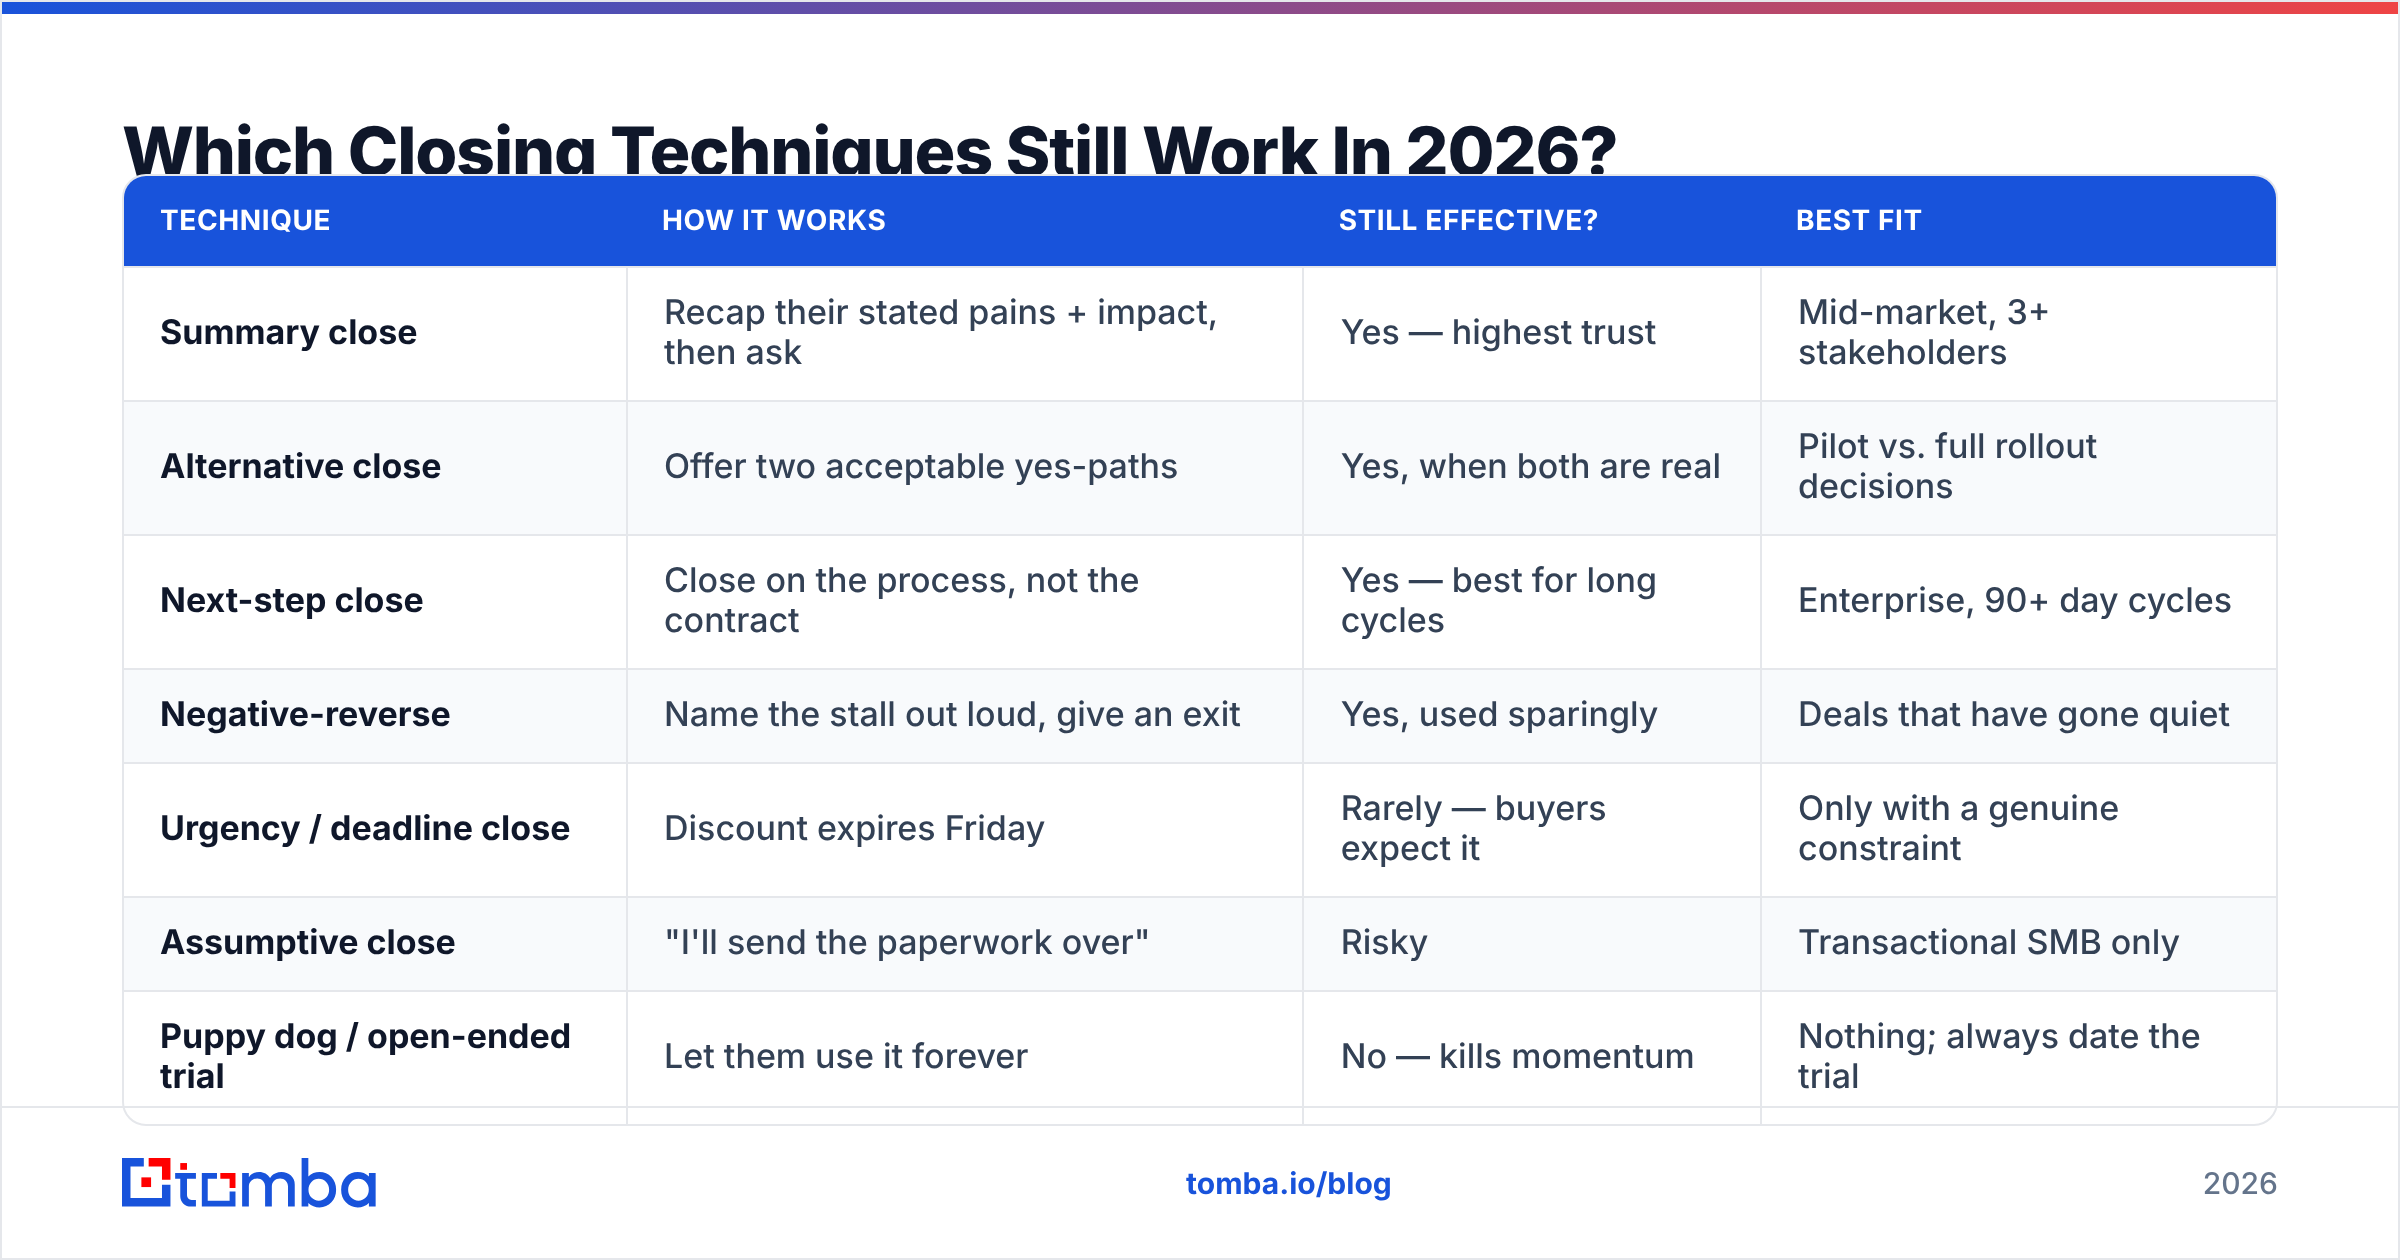Viewport: 2400px width, 1260px height.
Task: Select 'Recap their stated pains + impact' cell
Action: [x=965, y=333]
